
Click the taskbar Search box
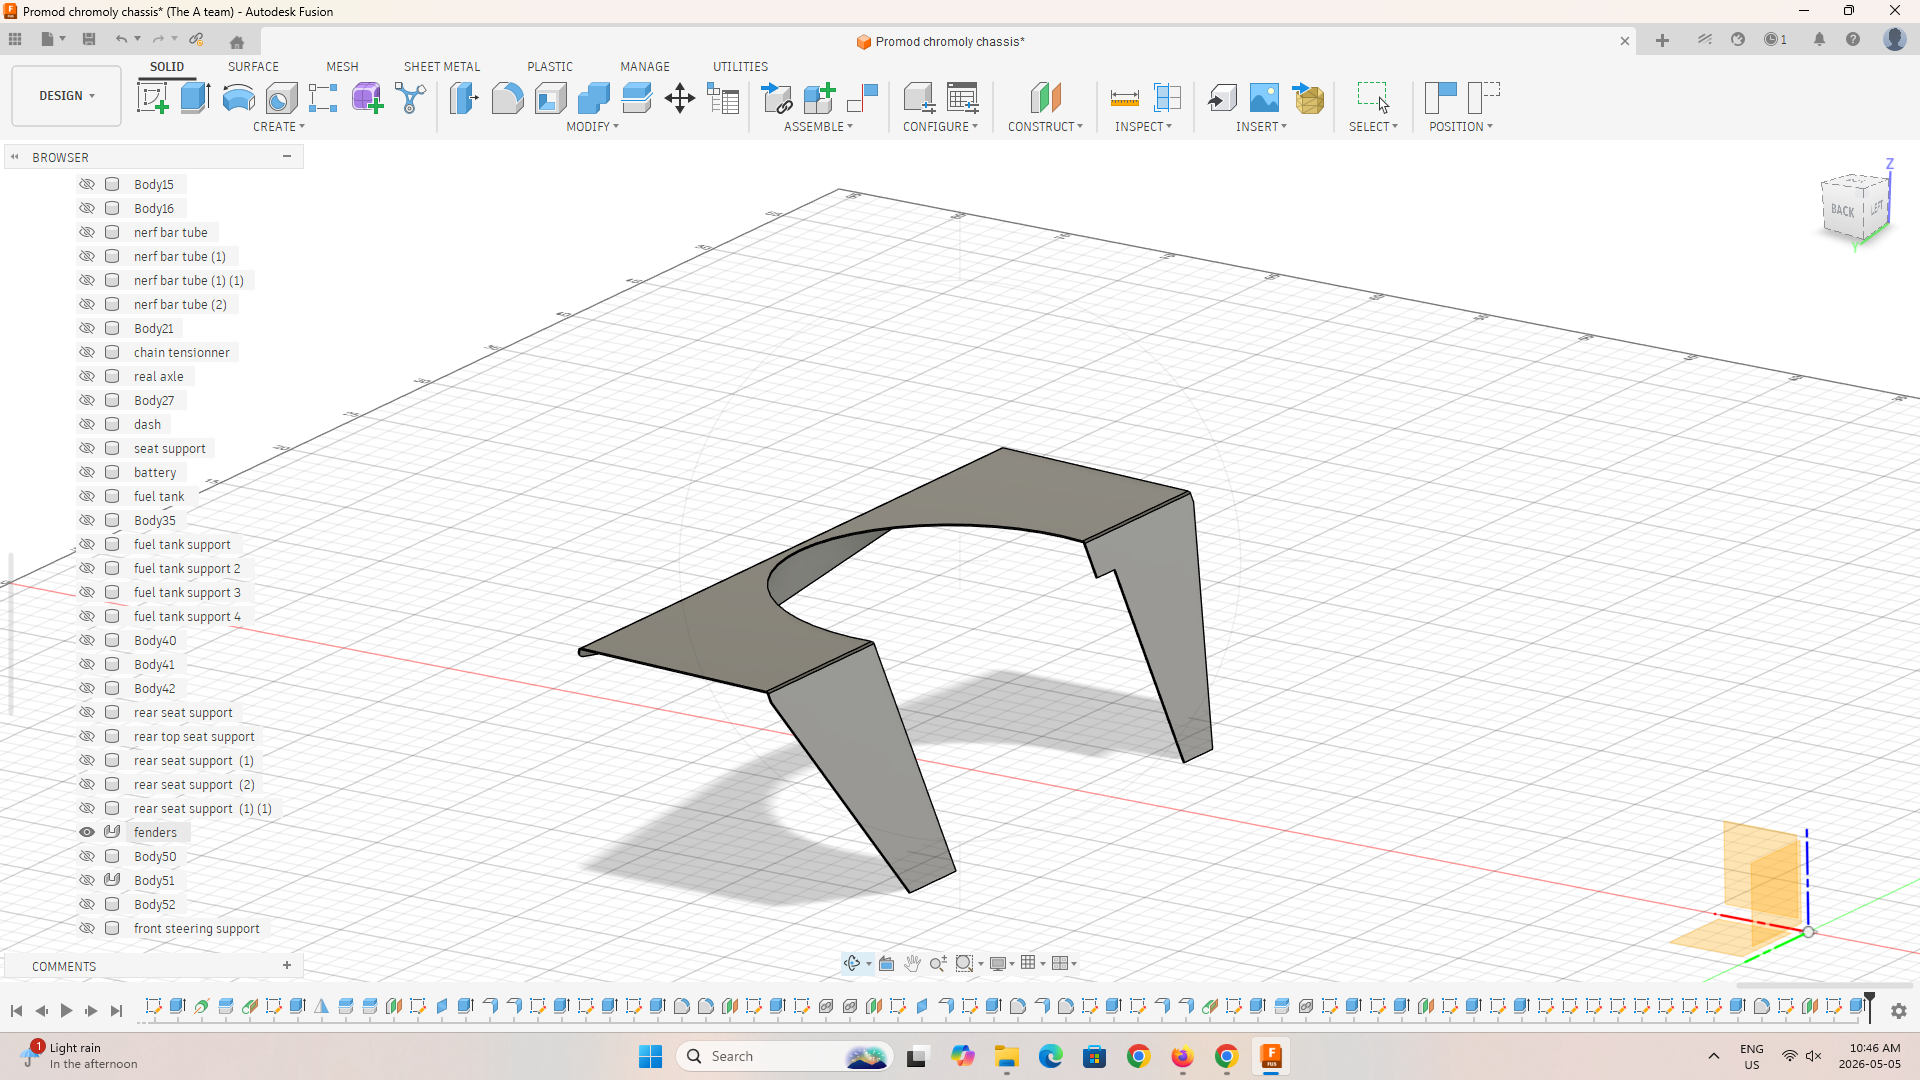coord(785,1056)
